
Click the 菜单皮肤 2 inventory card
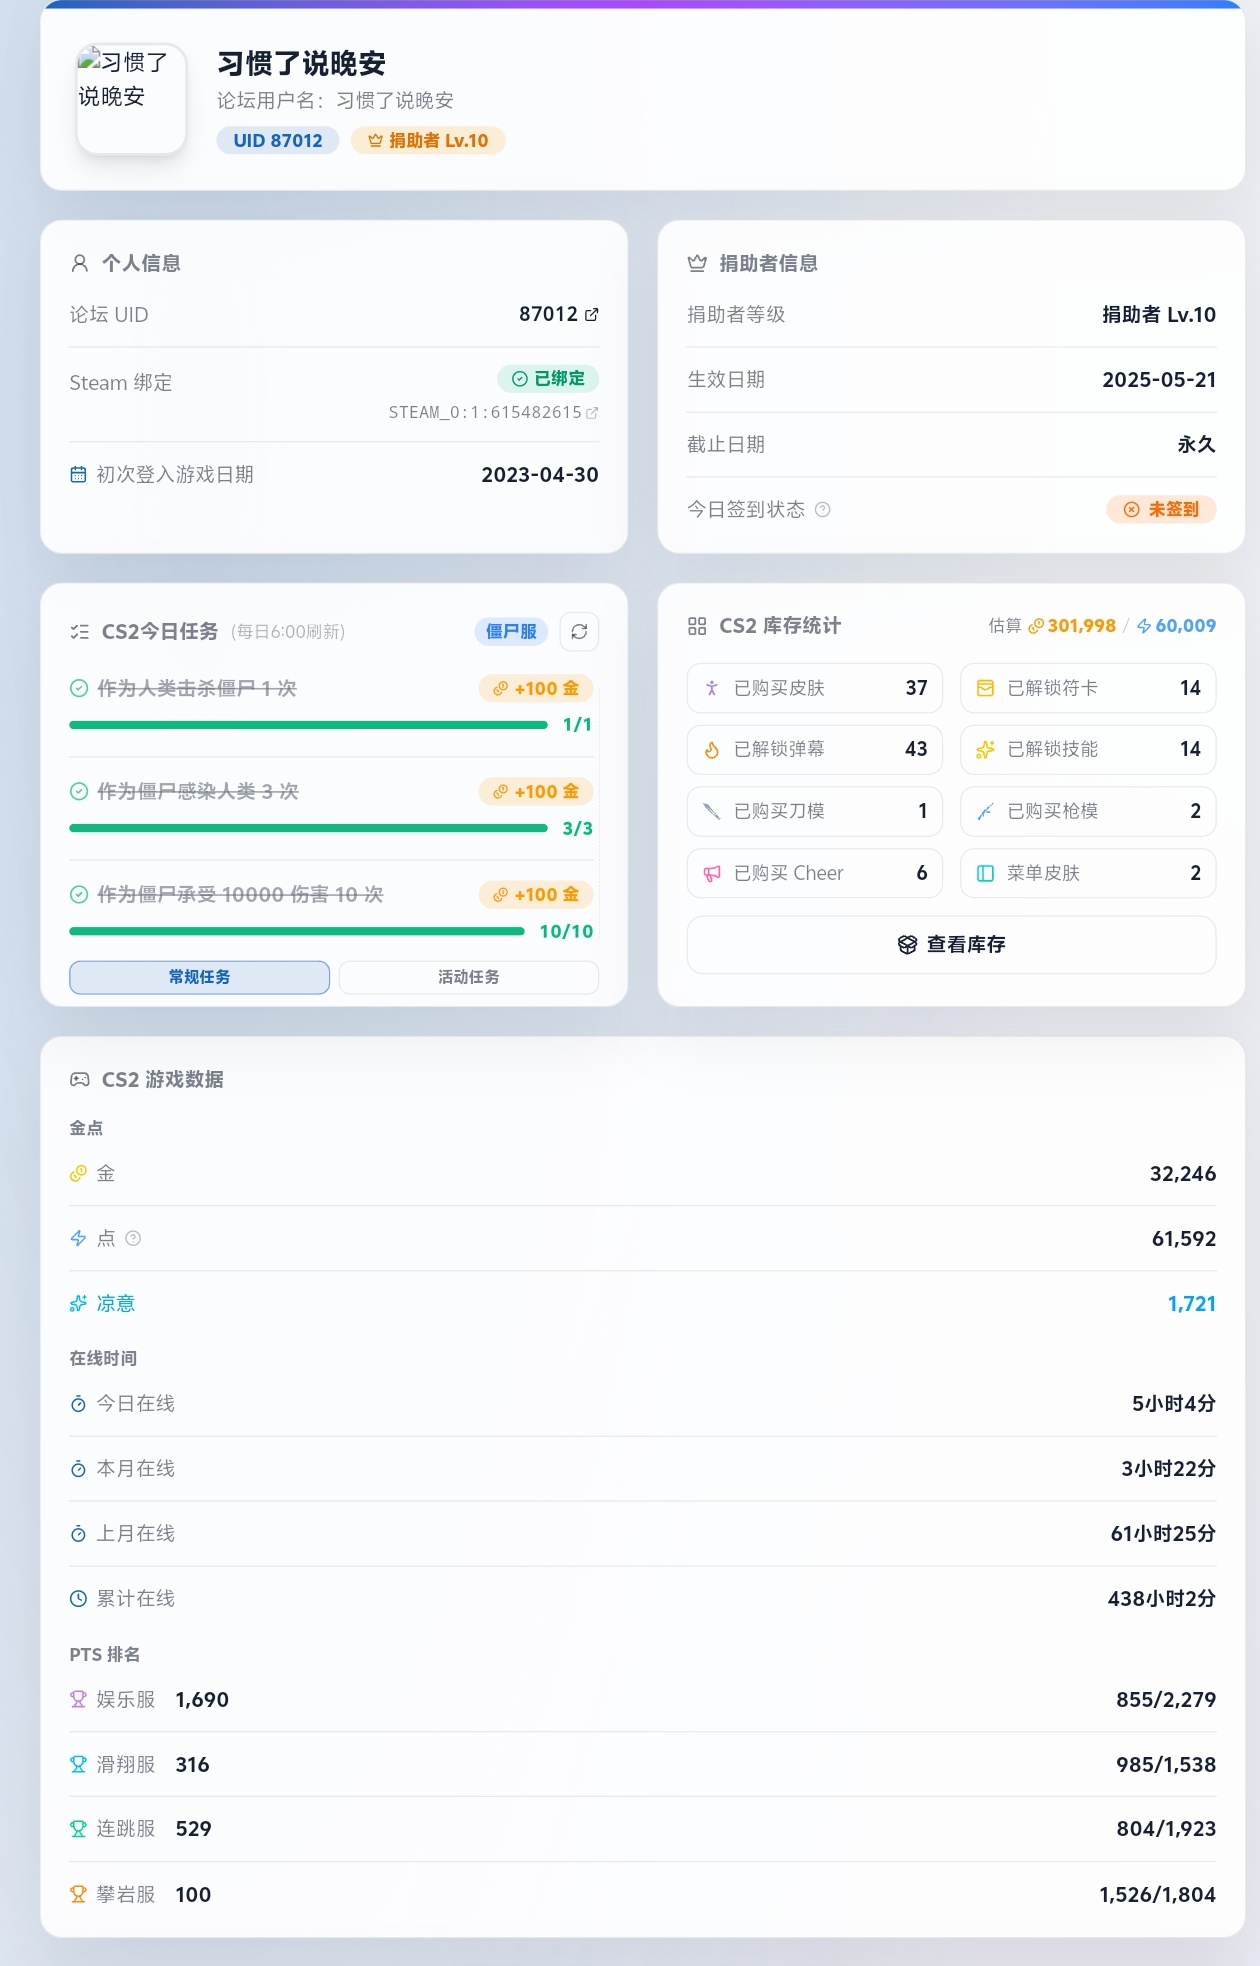(1088, 873)
